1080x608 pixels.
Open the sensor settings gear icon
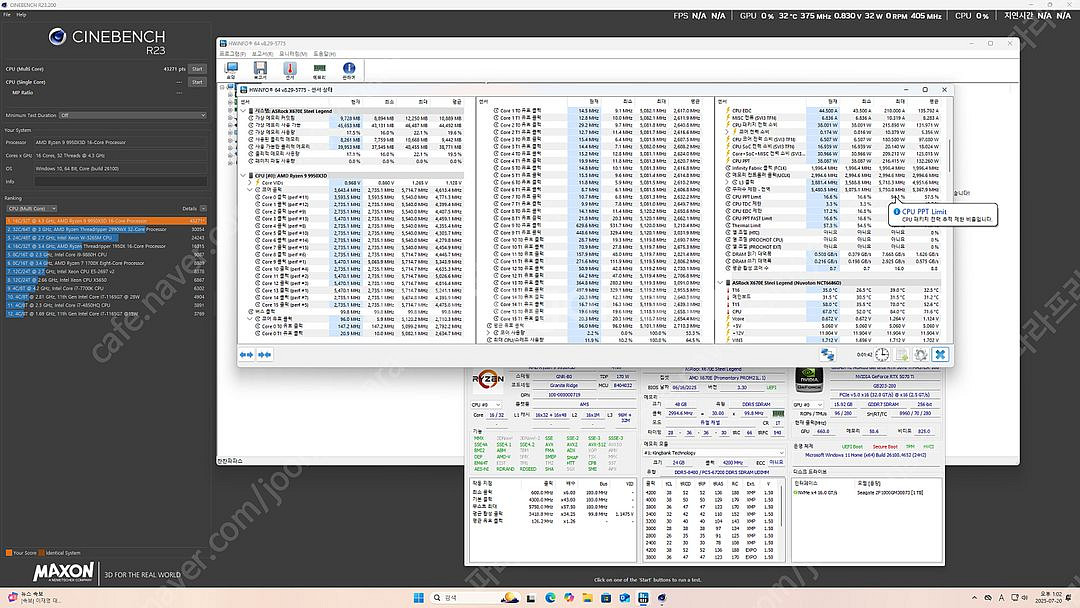[x=920, y=355]
